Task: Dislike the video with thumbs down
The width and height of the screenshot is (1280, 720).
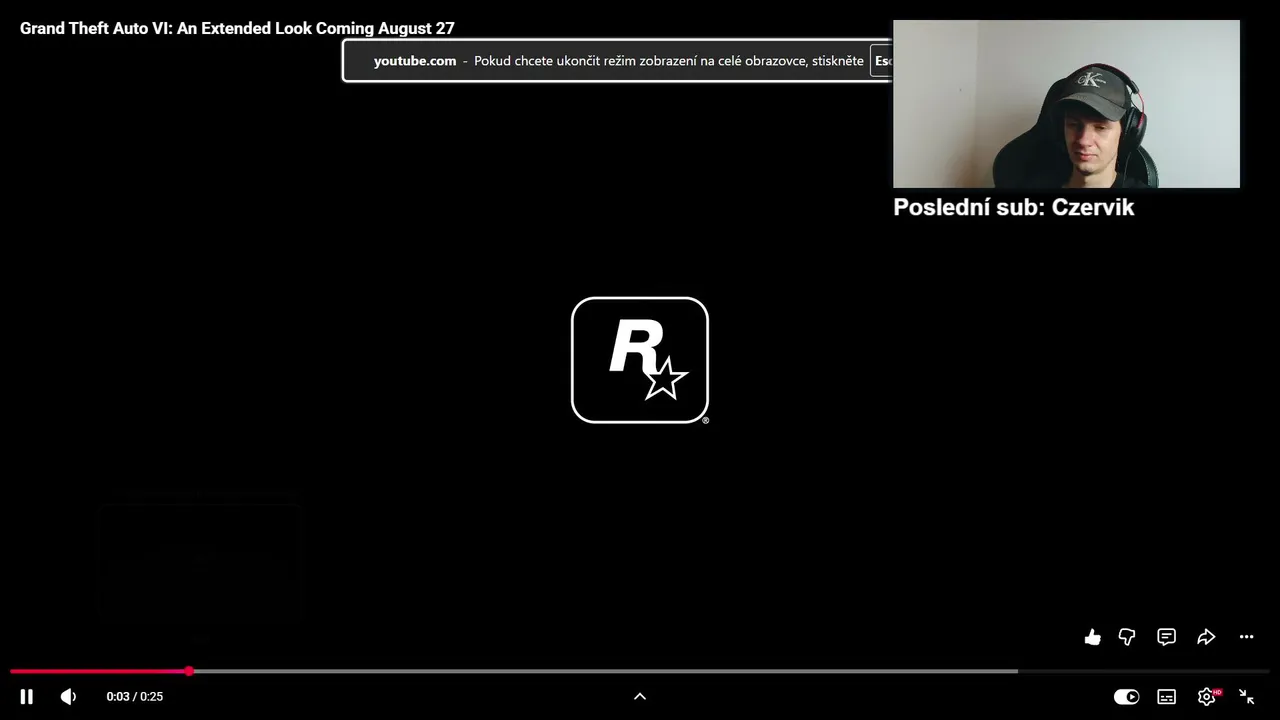Action: 1127,637
